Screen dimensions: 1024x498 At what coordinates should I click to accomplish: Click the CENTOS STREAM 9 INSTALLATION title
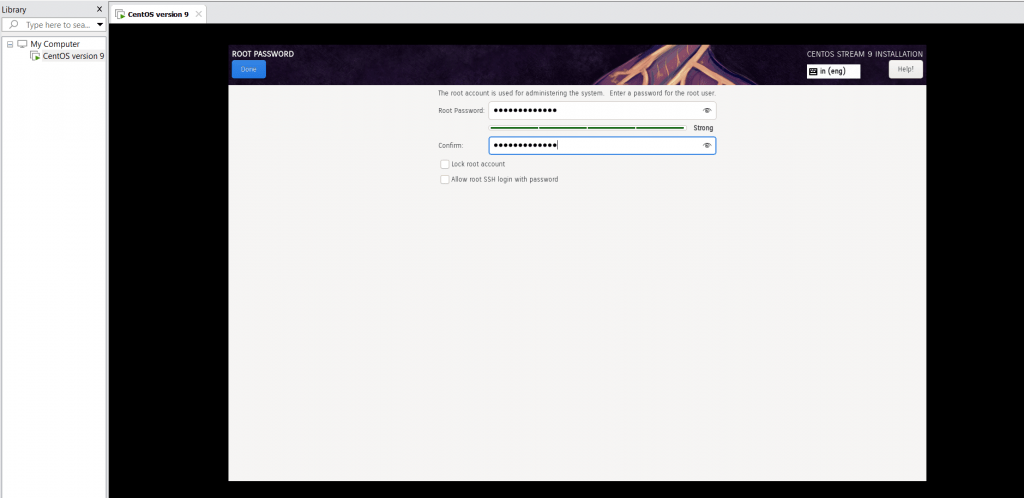point(865,54)
